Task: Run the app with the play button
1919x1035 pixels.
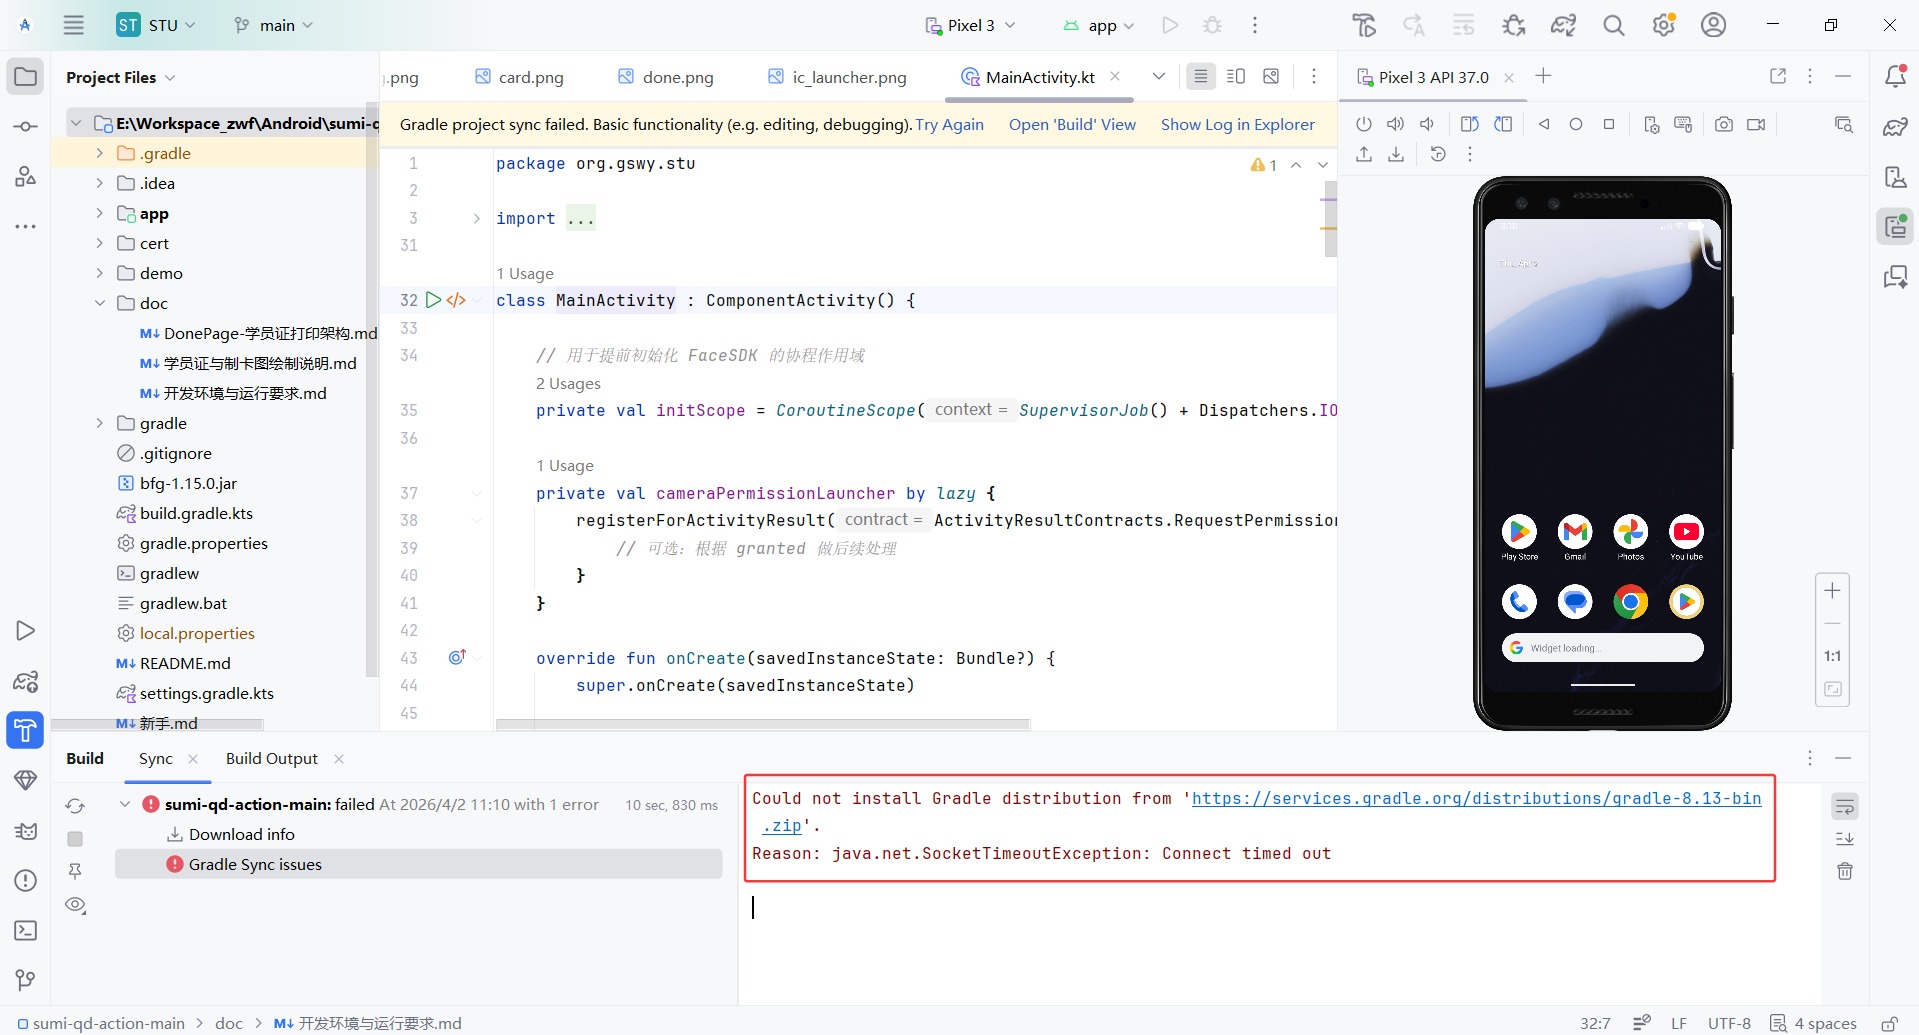Action: pyautogui.click(x=1170, y=25)
